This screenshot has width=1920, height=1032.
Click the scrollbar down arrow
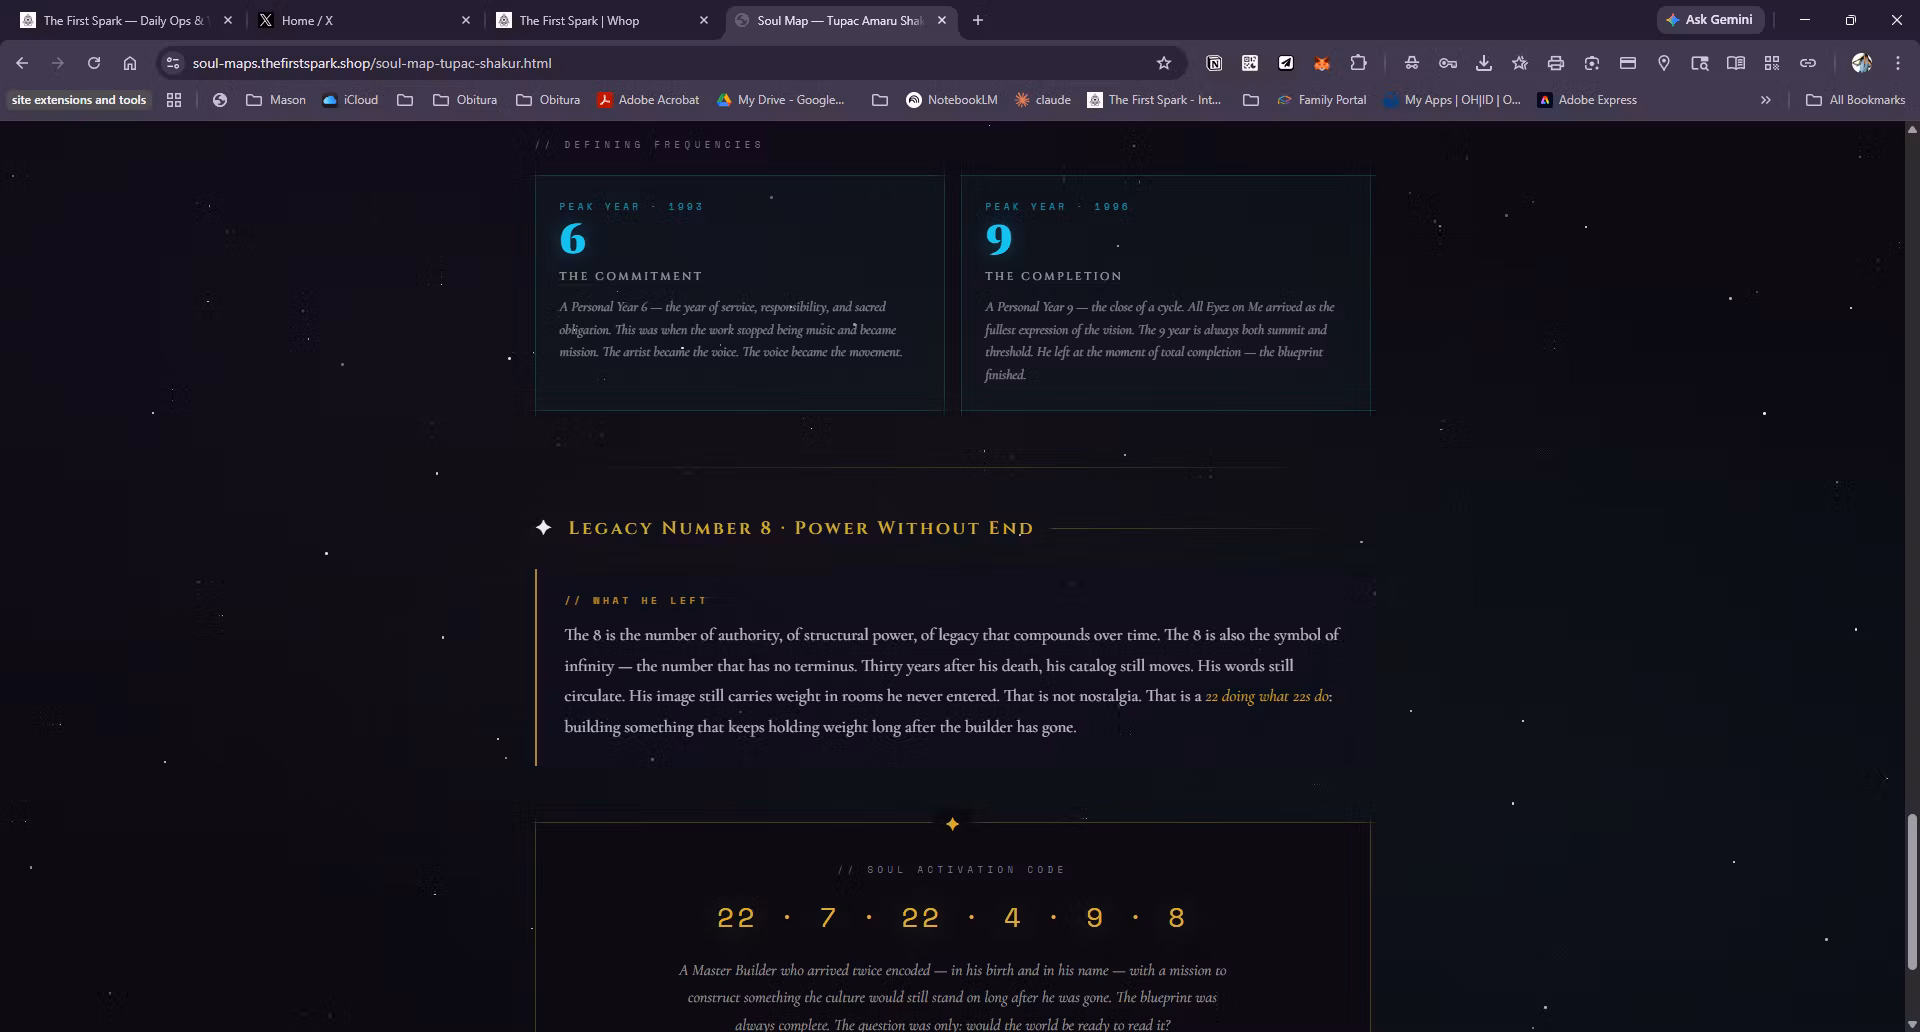click(x=1912, y=1024)
